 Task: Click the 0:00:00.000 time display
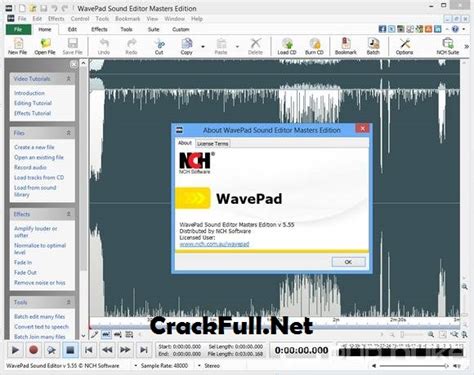tap(301, 350)
